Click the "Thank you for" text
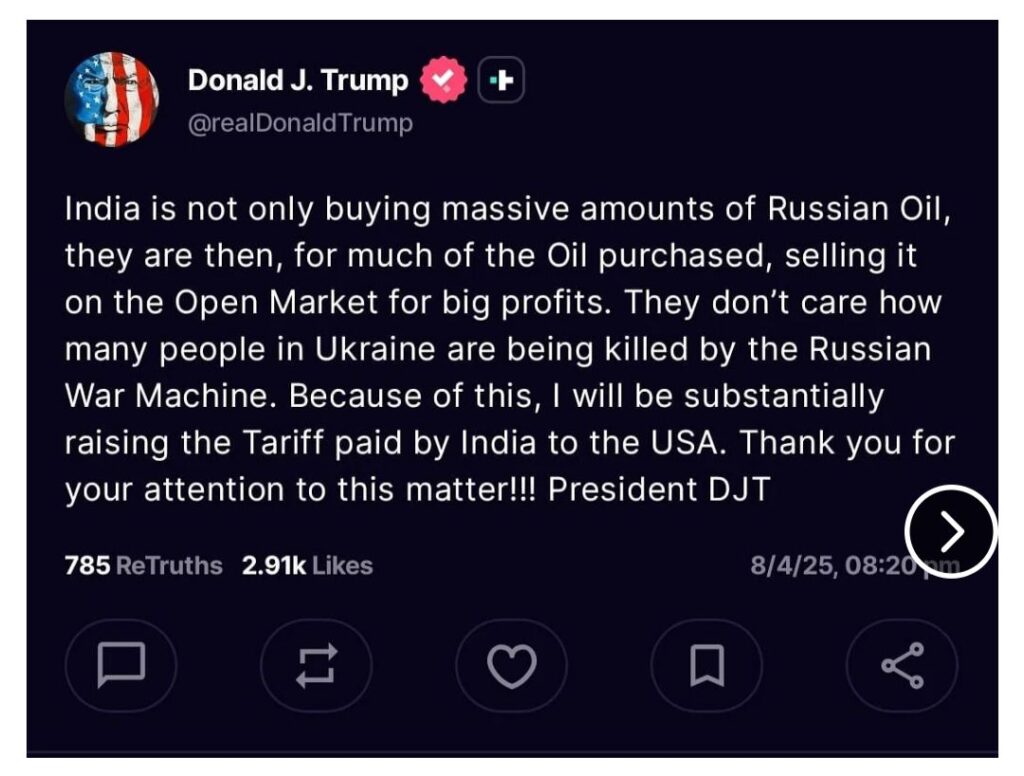The width and height of the screenshot is (1024, 776). (849, 442)
